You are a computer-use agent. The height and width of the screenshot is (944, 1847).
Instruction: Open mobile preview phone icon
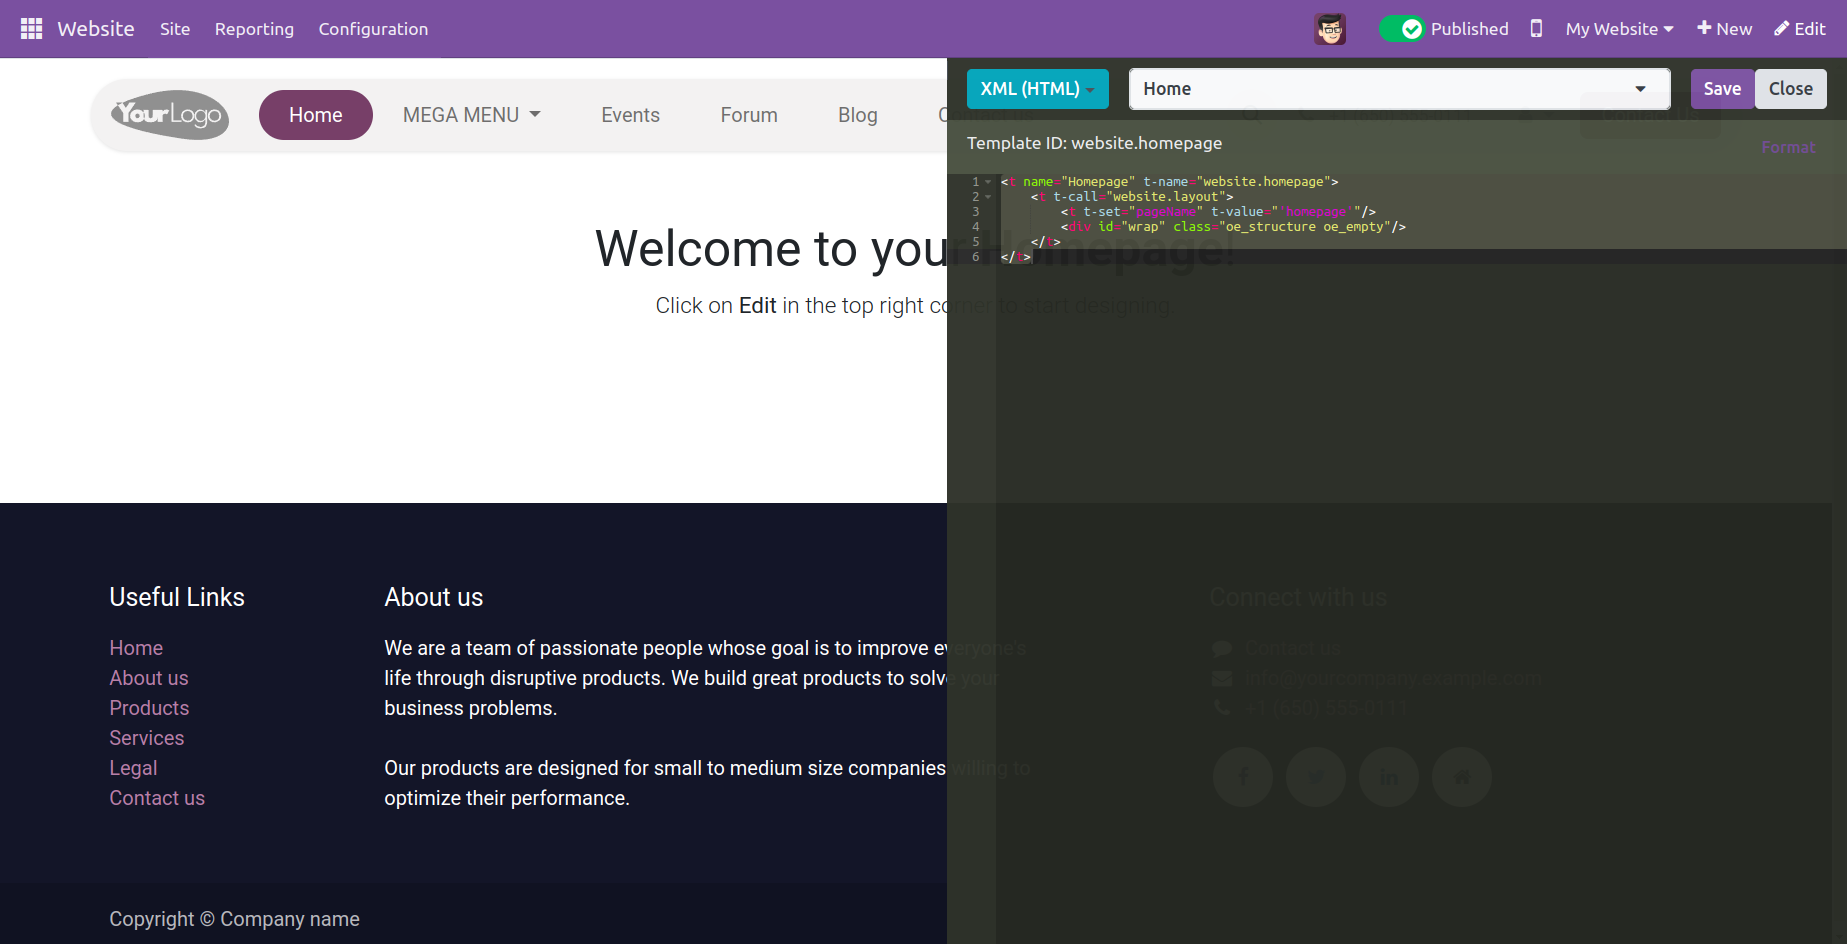click(1536, 29)
